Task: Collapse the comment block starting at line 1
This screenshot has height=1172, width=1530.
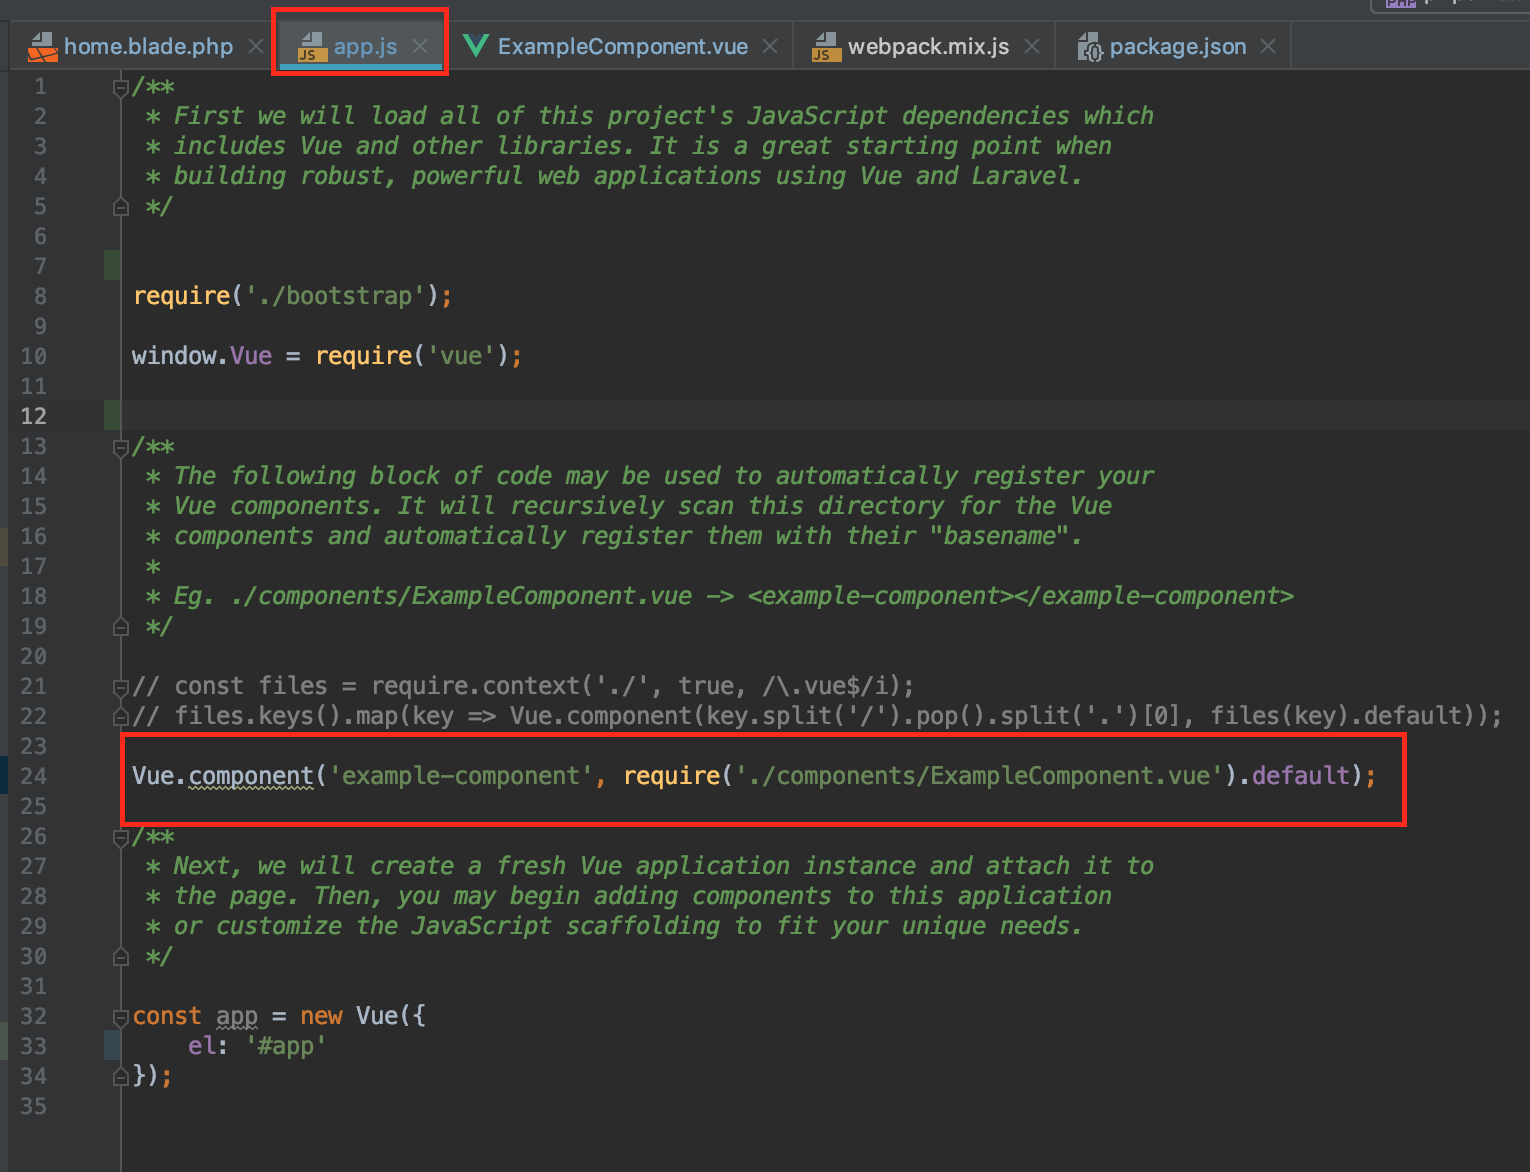Action: coord(121,87)
